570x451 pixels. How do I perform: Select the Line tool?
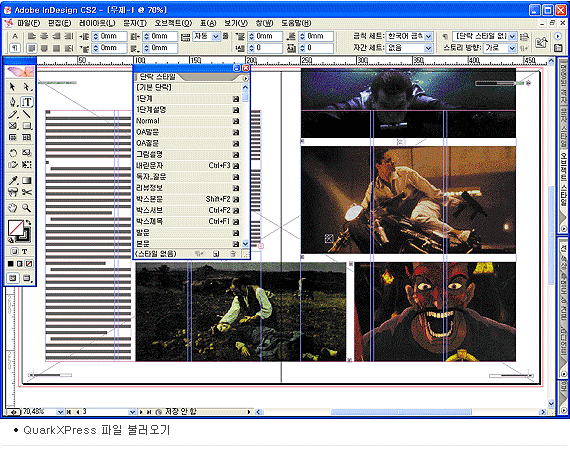point(26,114)
